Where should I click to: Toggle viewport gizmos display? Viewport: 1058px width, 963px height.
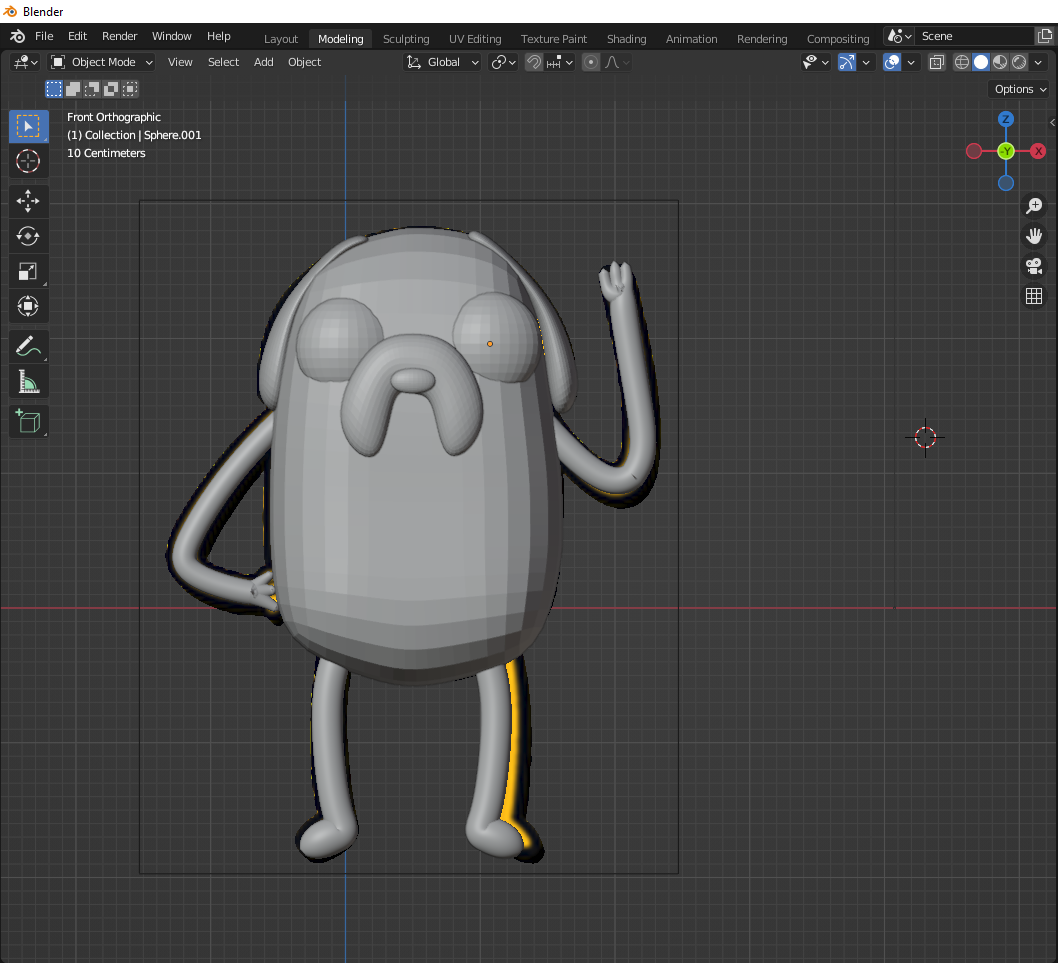click(x=847, y=62)
